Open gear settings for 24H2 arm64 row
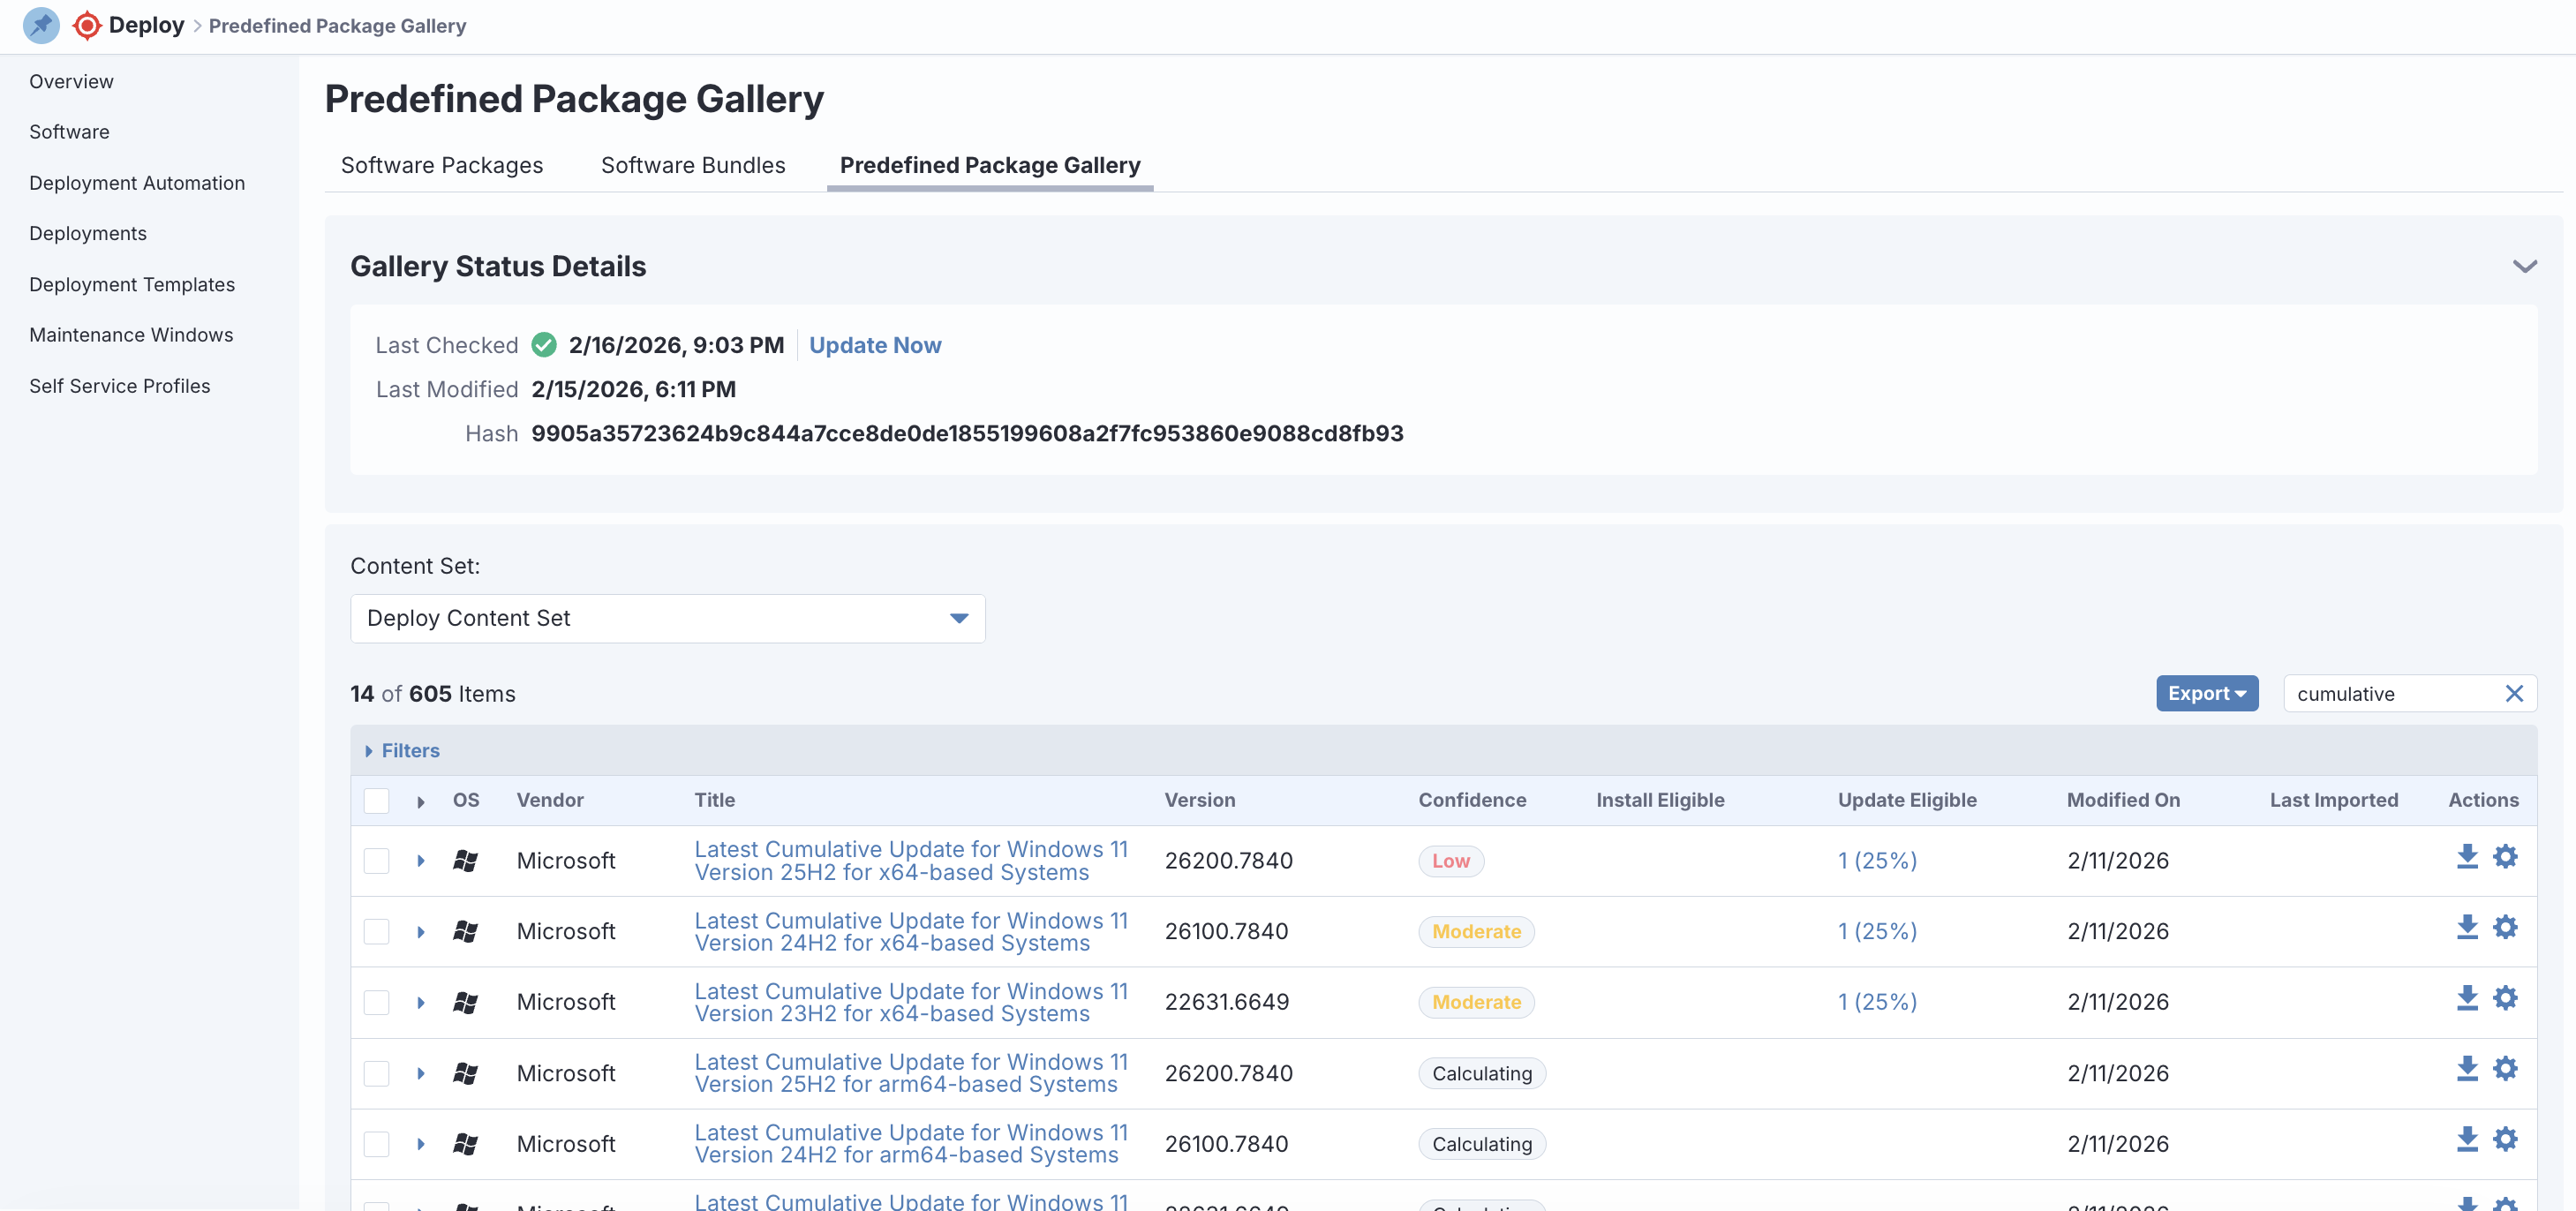This screenshot has width=2576, height=1211. click(2505, 1139)
